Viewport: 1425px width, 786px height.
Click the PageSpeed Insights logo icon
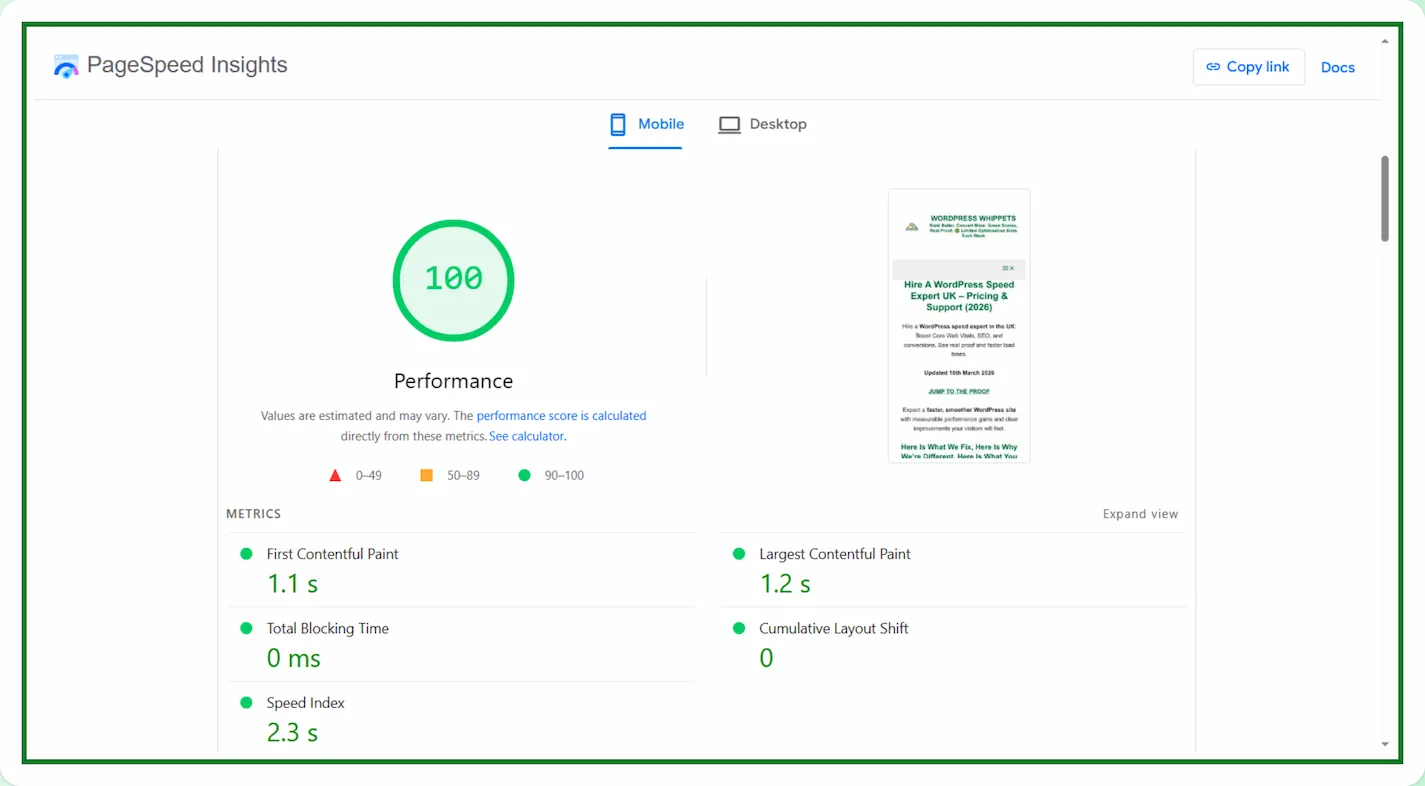[66, 67]
